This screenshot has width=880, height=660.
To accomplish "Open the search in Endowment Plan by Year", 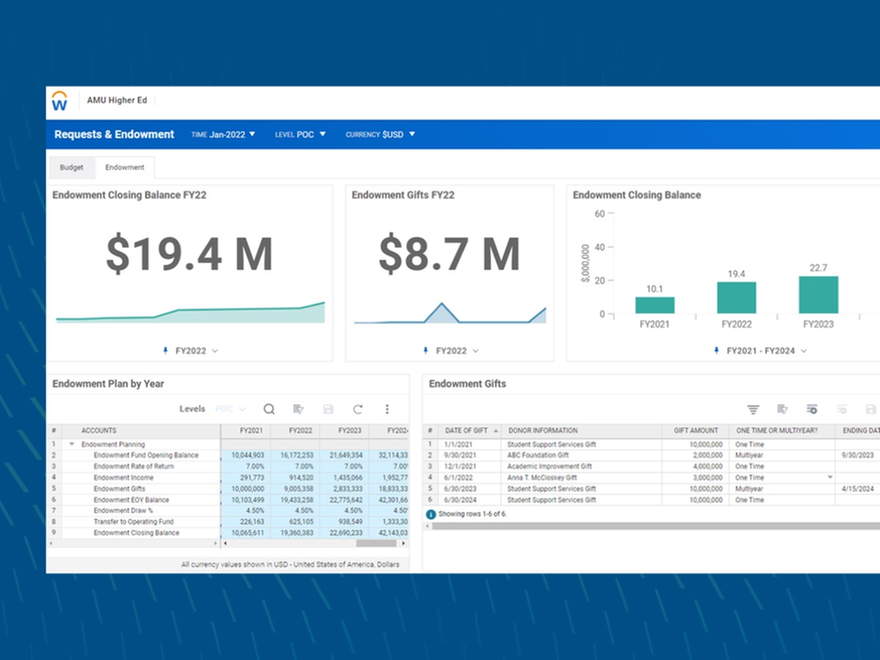I will coord(269,408).
